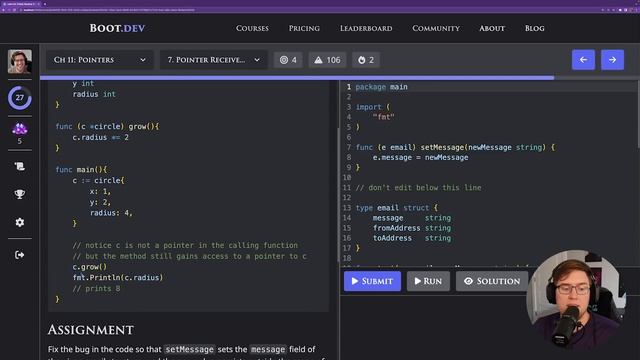Screen dimensions: 640x360
Task: Run the code
Action: (x=428, y=281)
